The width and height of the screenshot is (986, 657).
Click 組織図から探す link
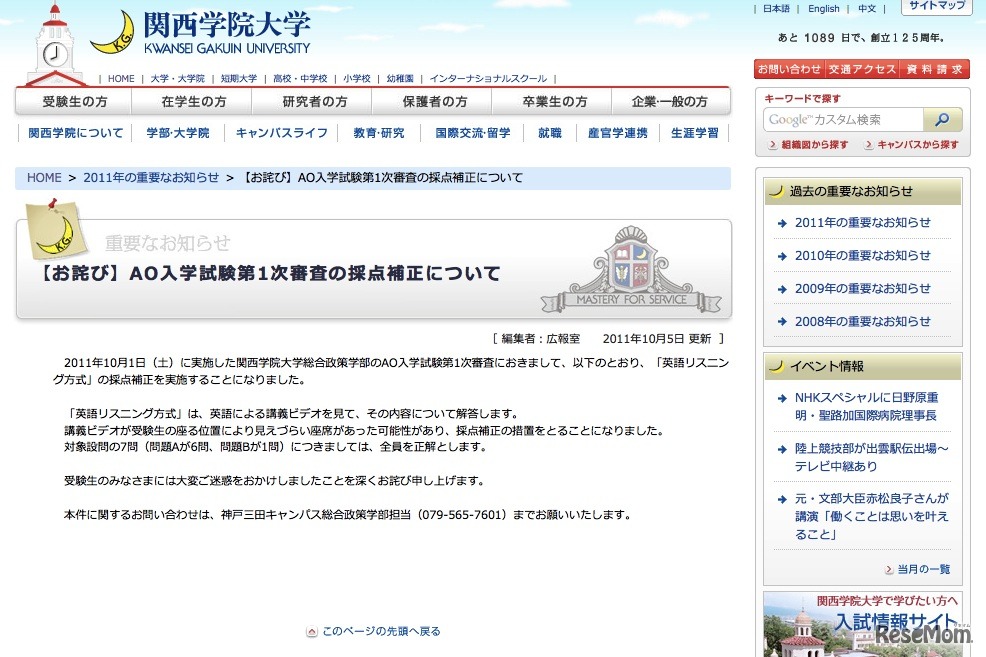(x=814, y=145)
